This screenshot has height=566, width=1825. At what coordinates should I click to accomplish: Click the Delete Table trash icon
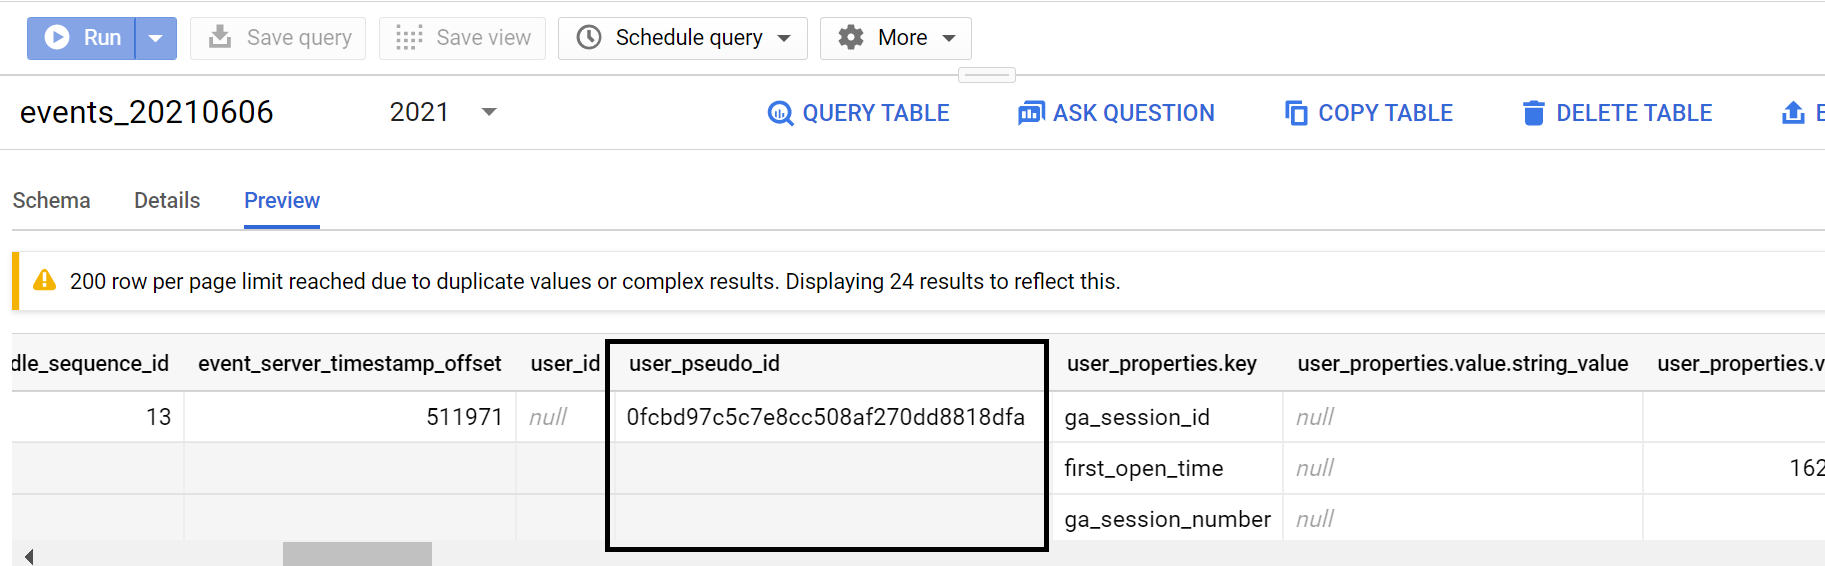click(x=1533, y=113)
